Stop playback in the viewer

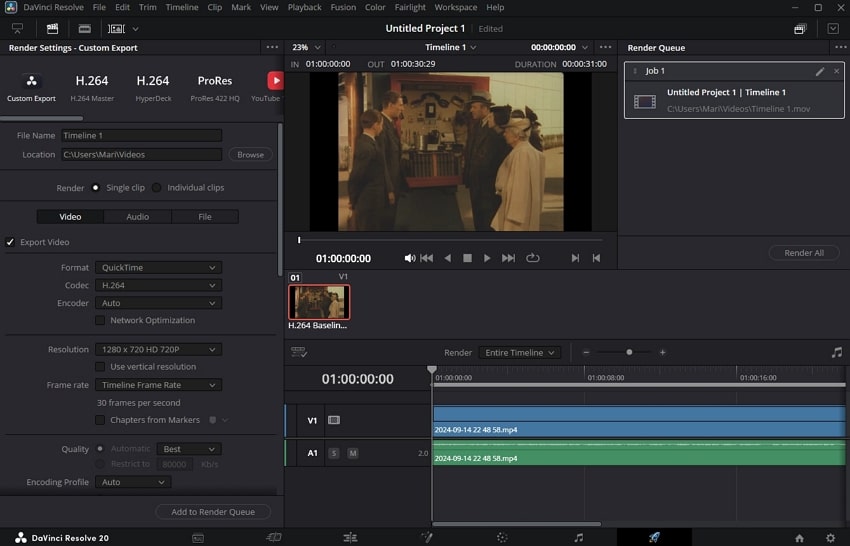tap(467, 258)
